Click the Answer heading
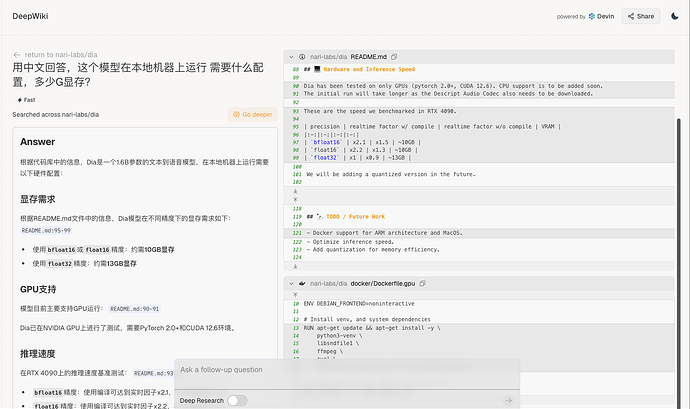The image size is (690, 409). pos(37,142)
